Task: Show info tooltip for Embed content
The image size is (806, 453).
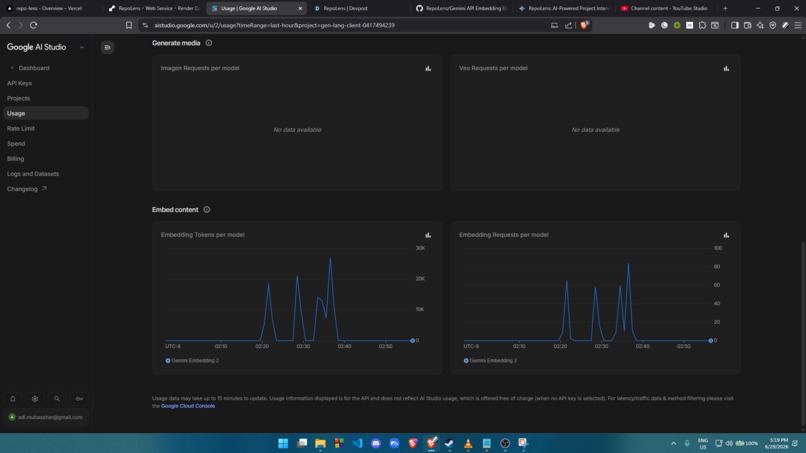Action: (207, 210)
